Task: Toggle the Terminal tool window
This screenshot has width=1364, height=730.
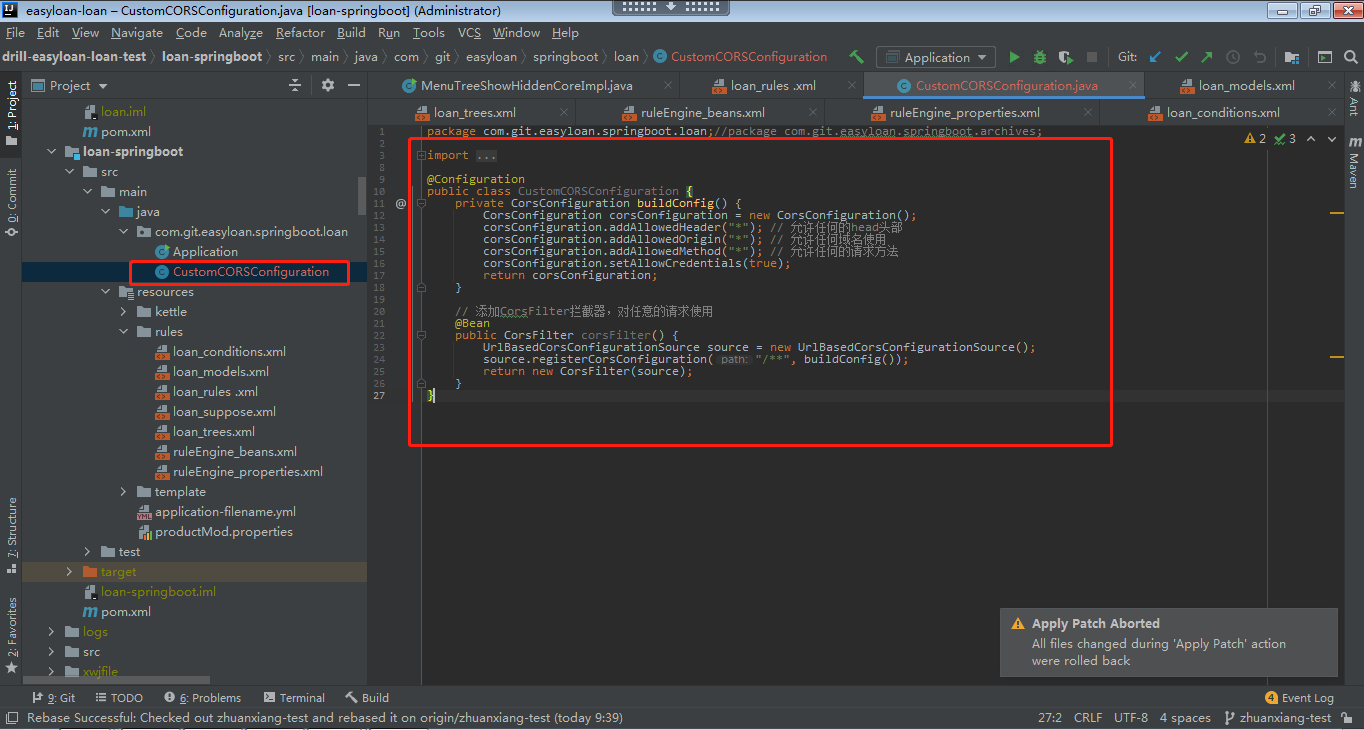Action: [x=294, y=698]
